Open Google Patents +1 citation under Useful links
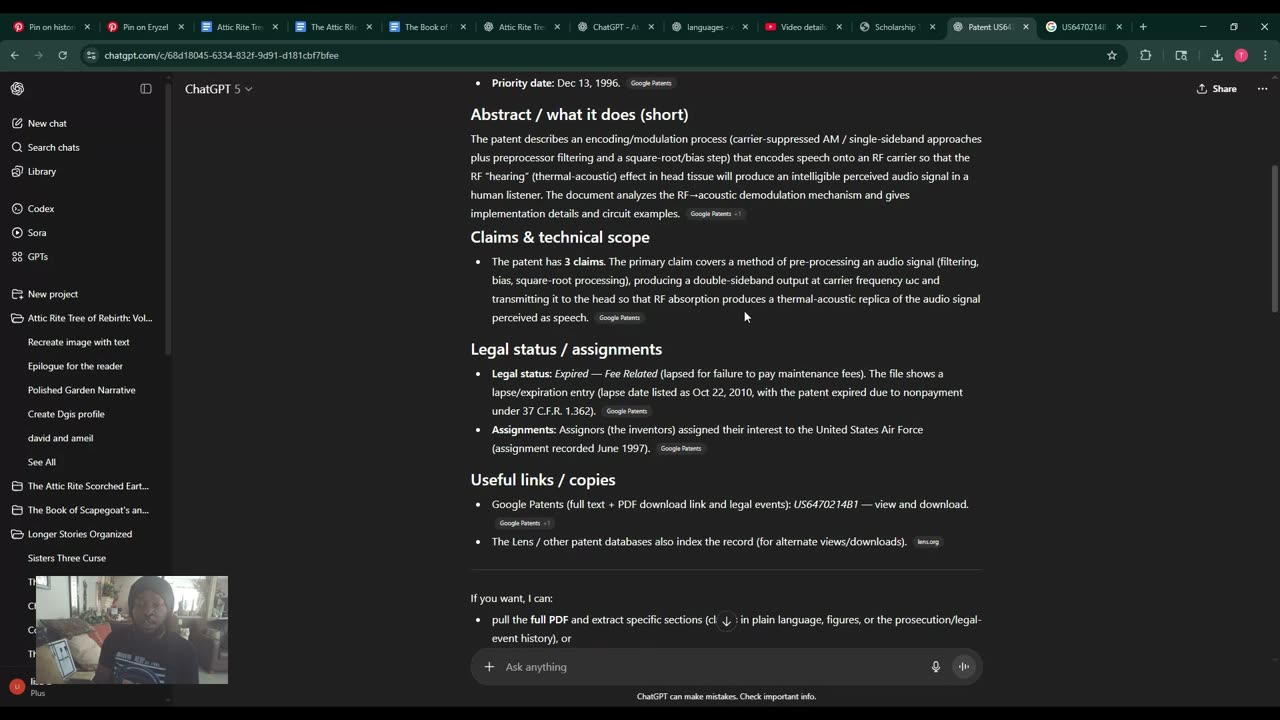Image resolution: width=1280 pixels, height=720 pixels. (x=525, y=523)
